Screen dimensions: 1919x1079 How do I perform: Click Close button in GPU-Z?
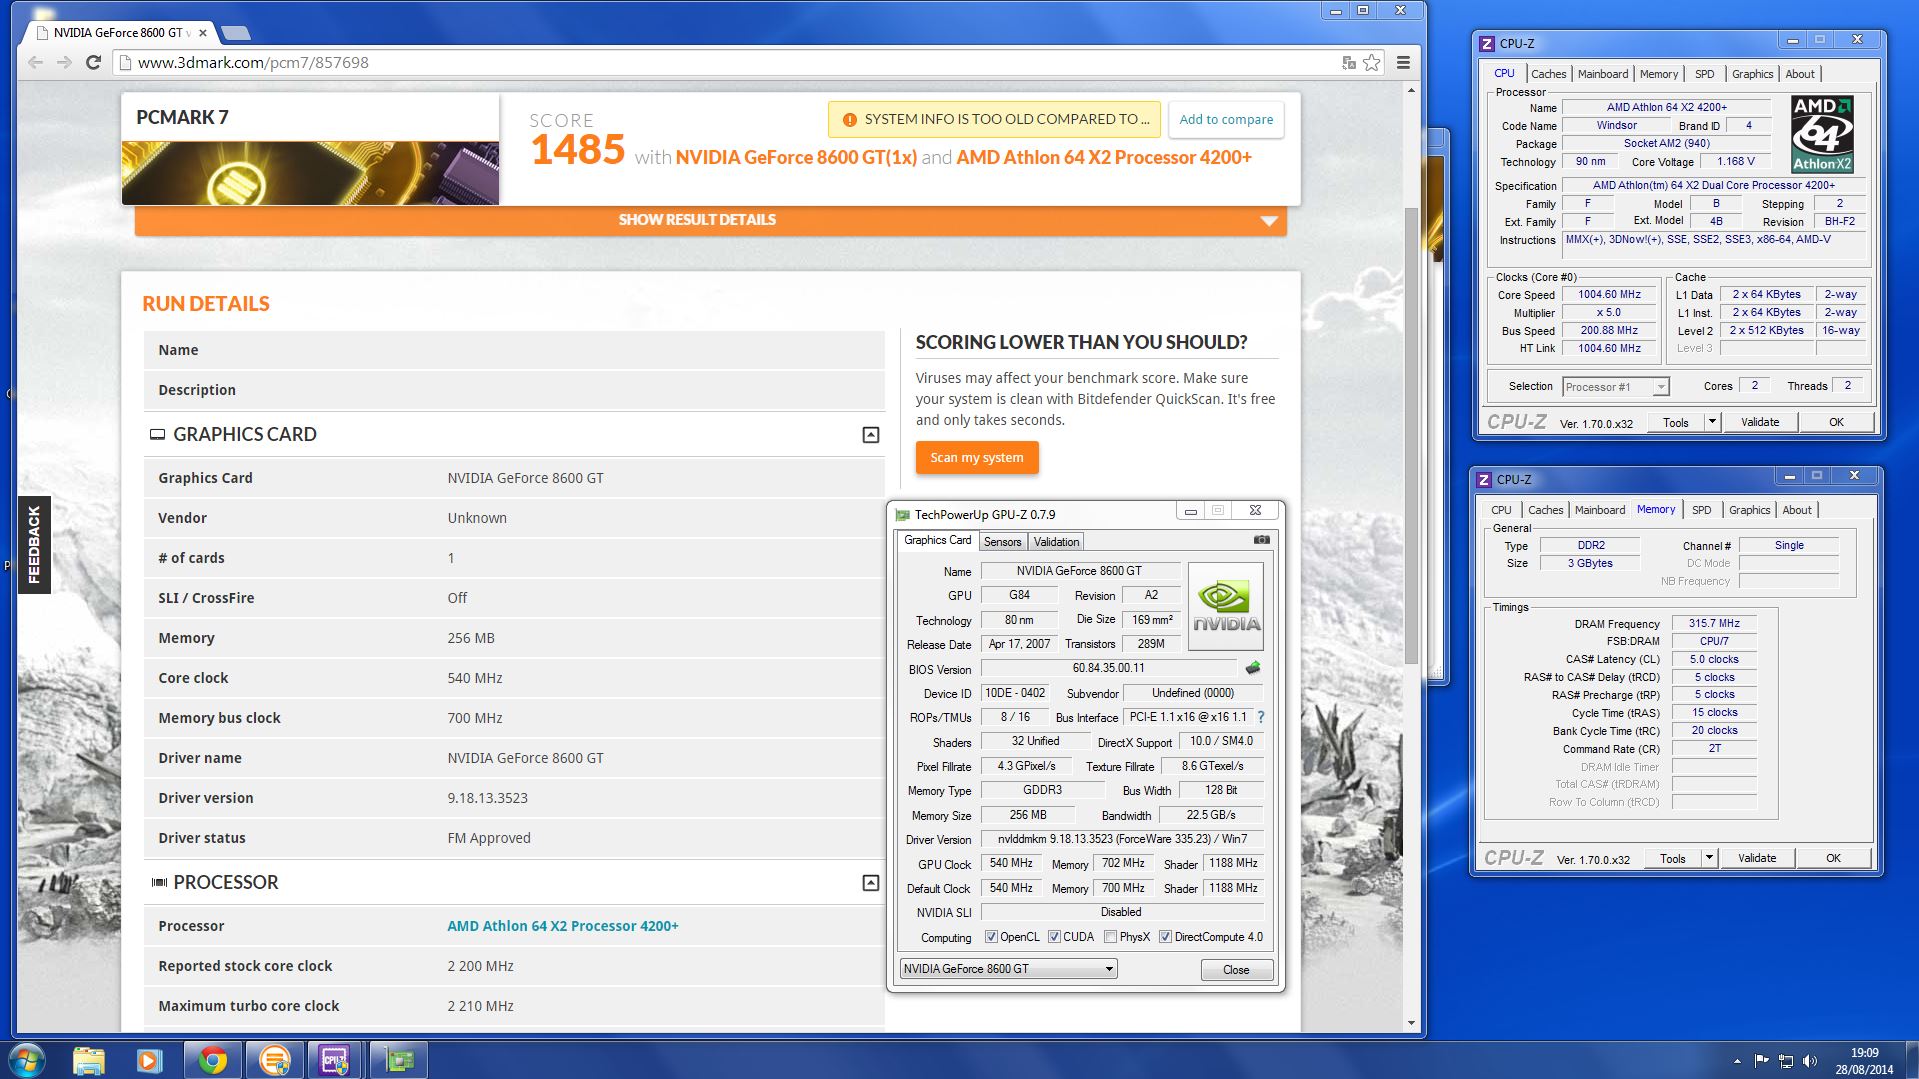point(1236,970)
